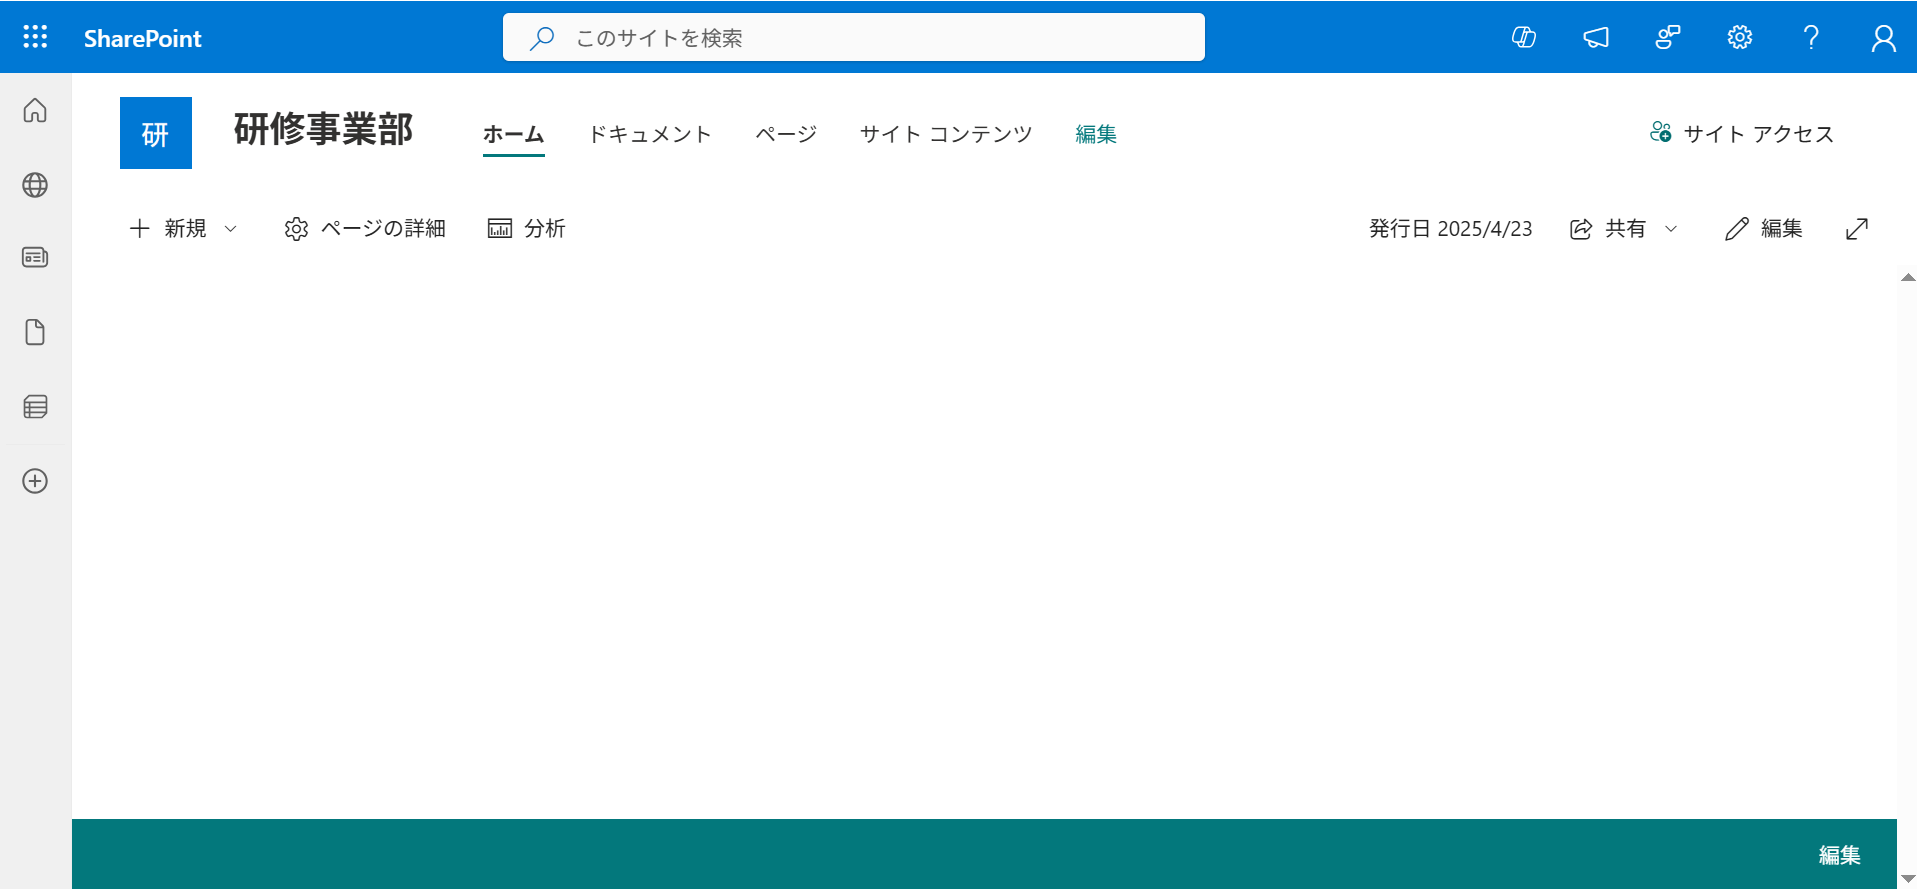Image resolution: width=1917 pixels, height=889 pixels.
Task: Open My lists icon in sidebar
Action: (x=35, y=407)
